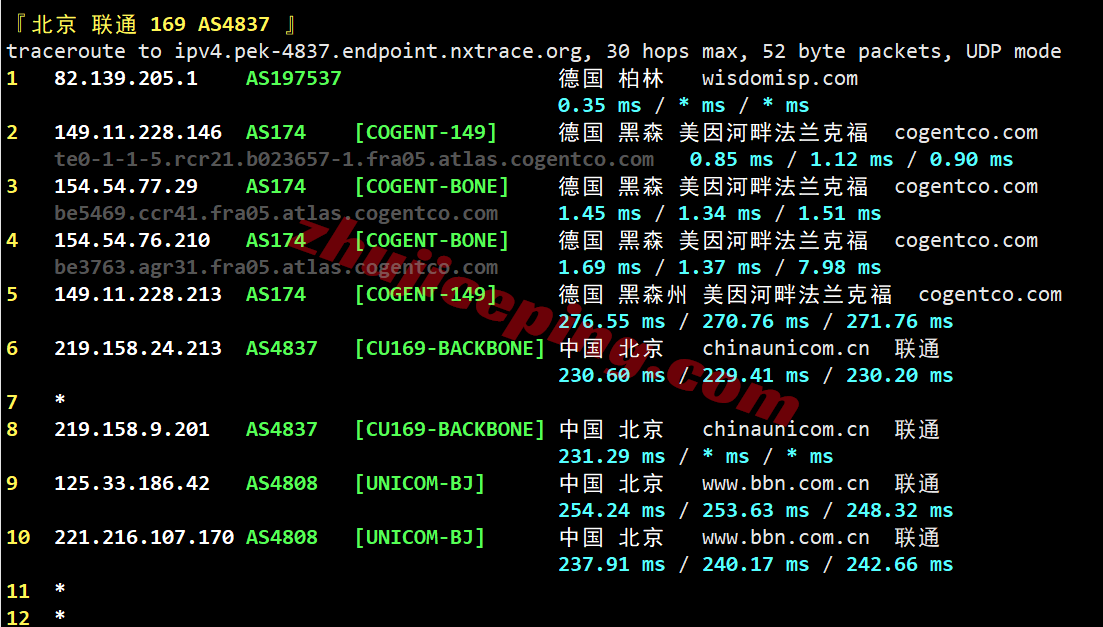Click the header text 北京 联通 169 AS4837

tap(151, 25)
